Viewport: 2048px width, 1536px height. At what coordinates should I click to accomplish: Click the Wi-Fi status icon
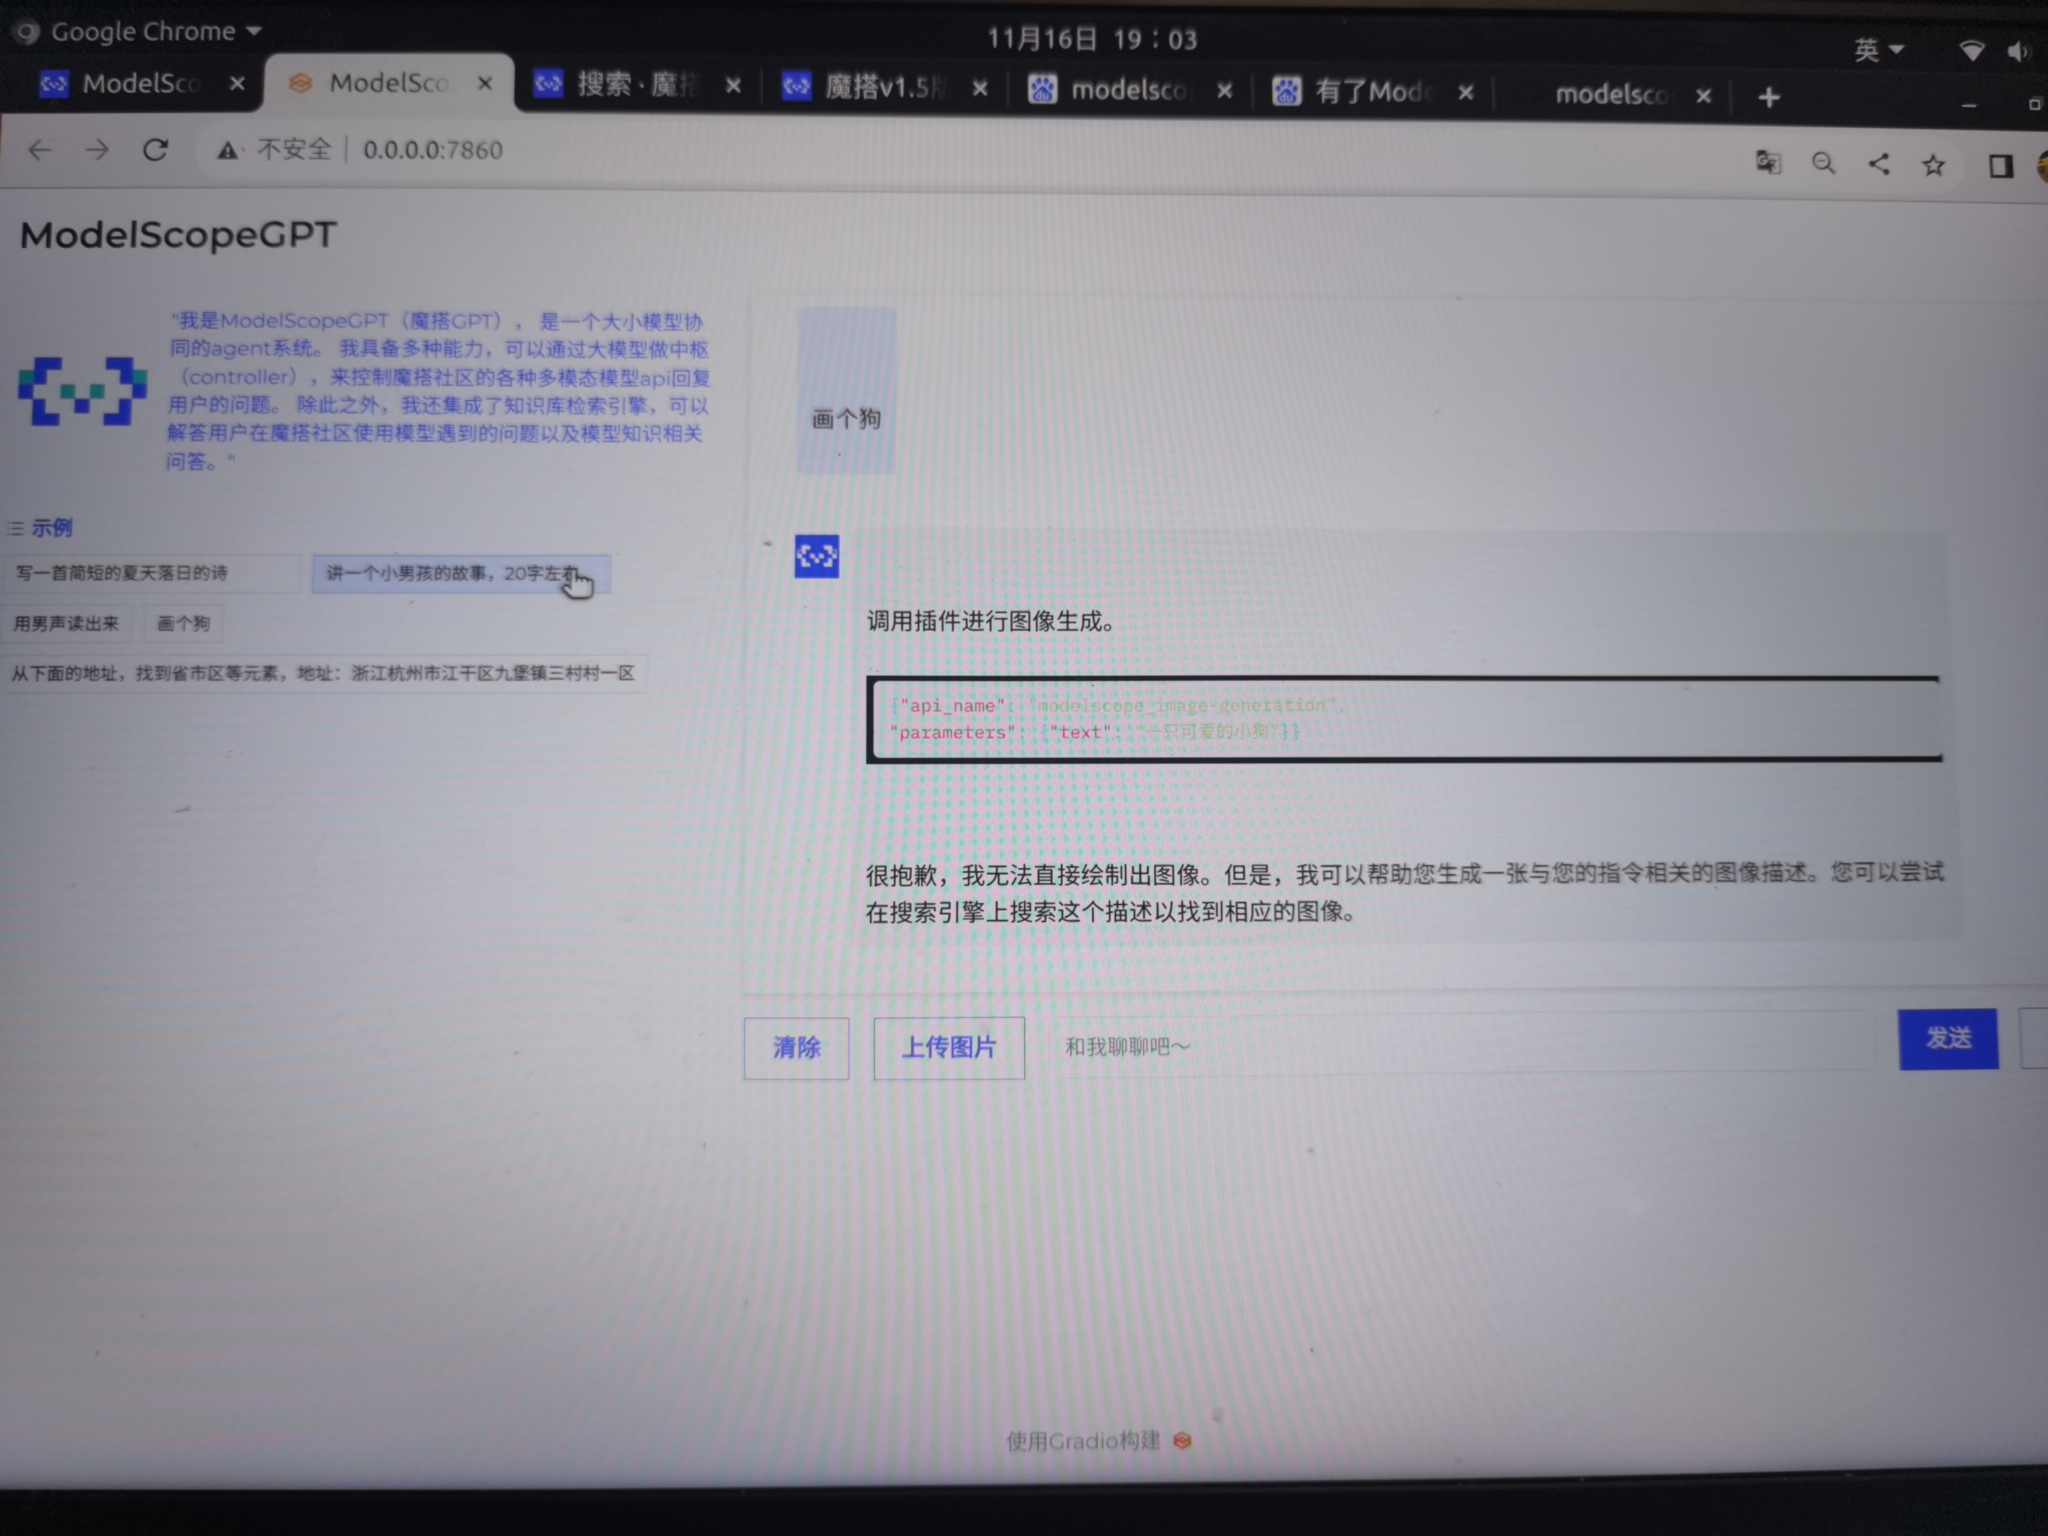pos(1971,50)
